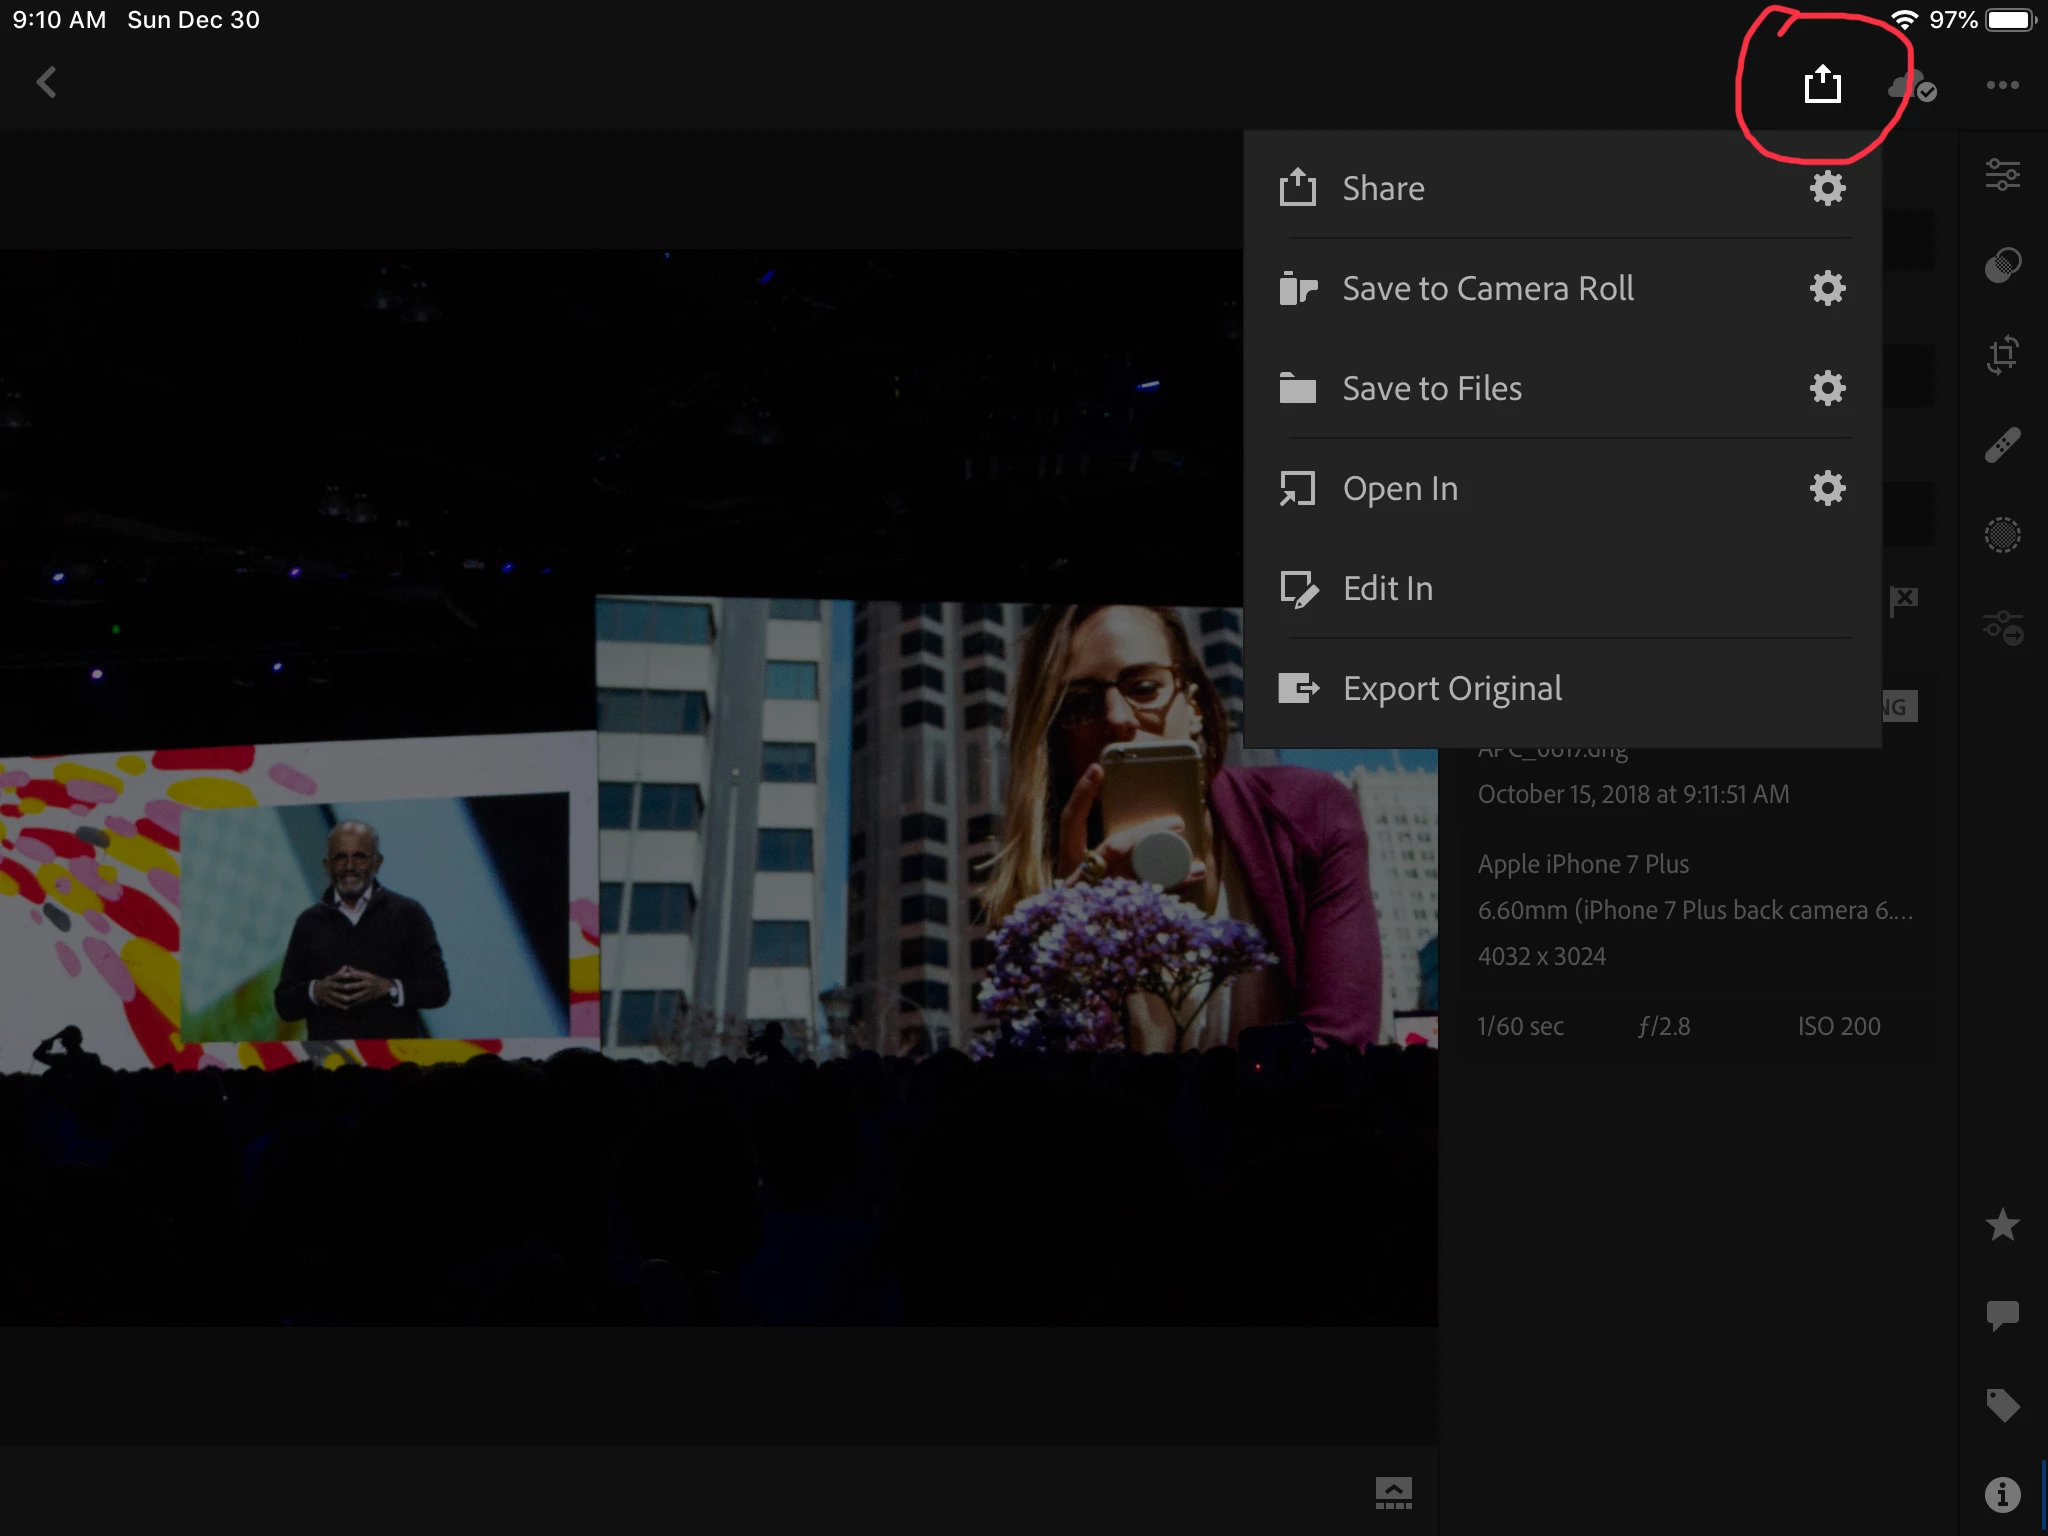Select the Healing brush tool
Viewport: 2048px width, 1536px height.
pos(2002,445)
